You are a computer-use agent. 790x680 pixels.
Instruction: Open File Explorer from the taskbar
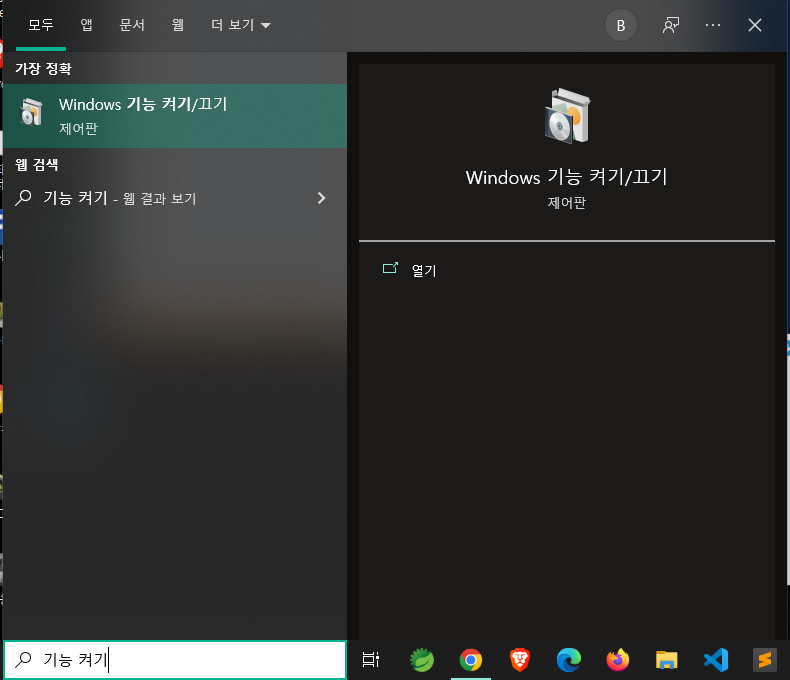667,660
